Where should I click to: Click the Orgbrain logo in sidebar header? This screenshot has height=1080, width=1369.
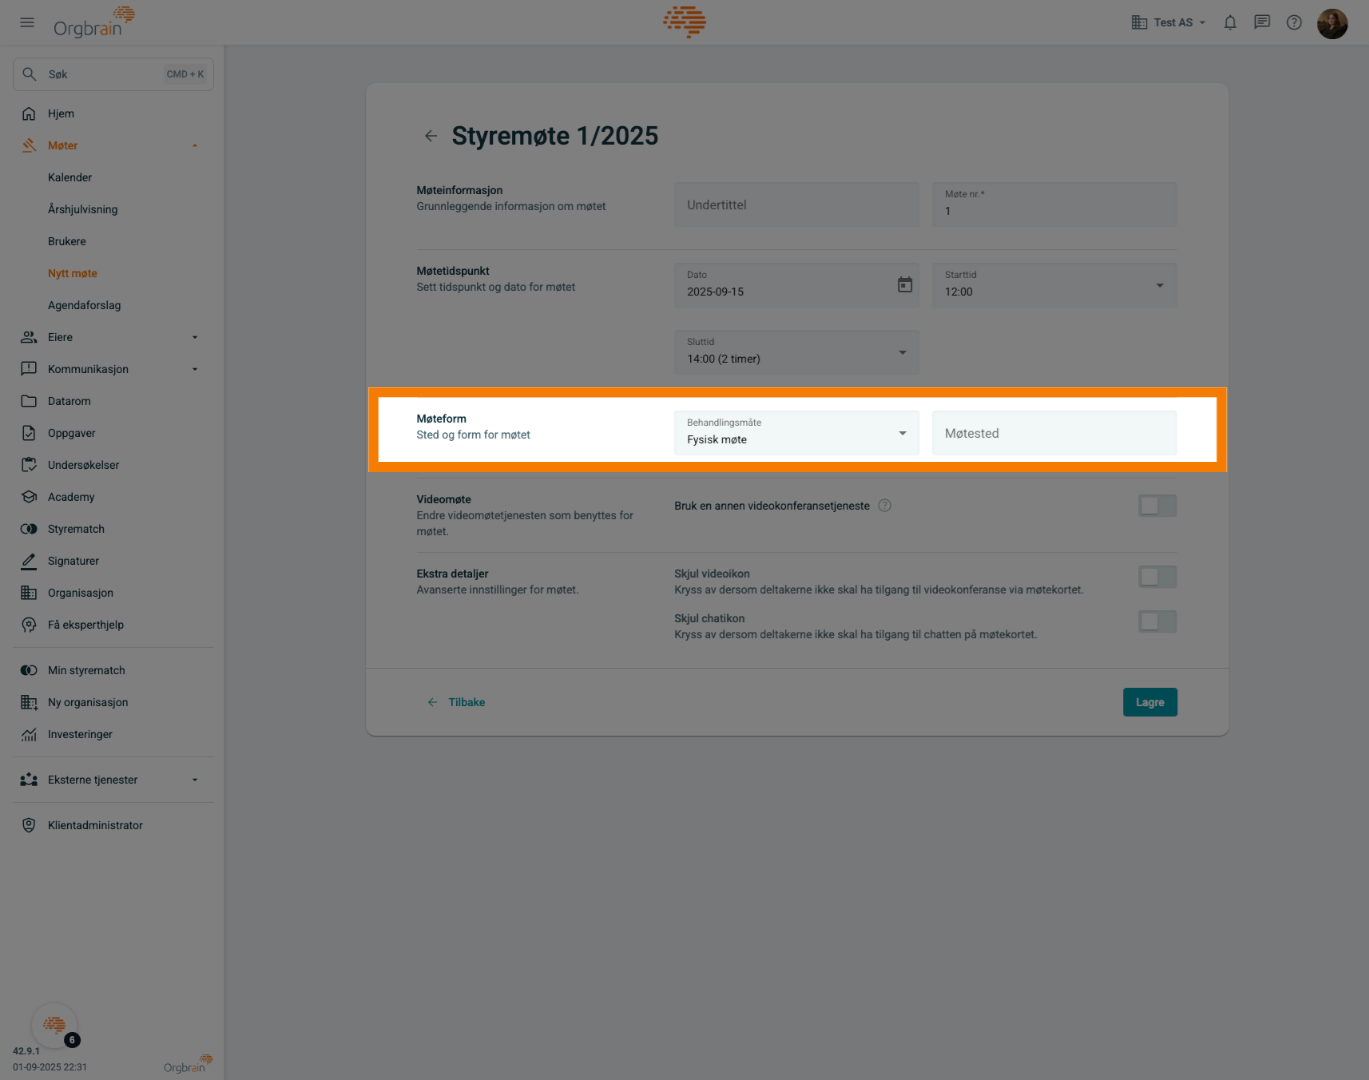pyautogui.click(x=94, y=22)
